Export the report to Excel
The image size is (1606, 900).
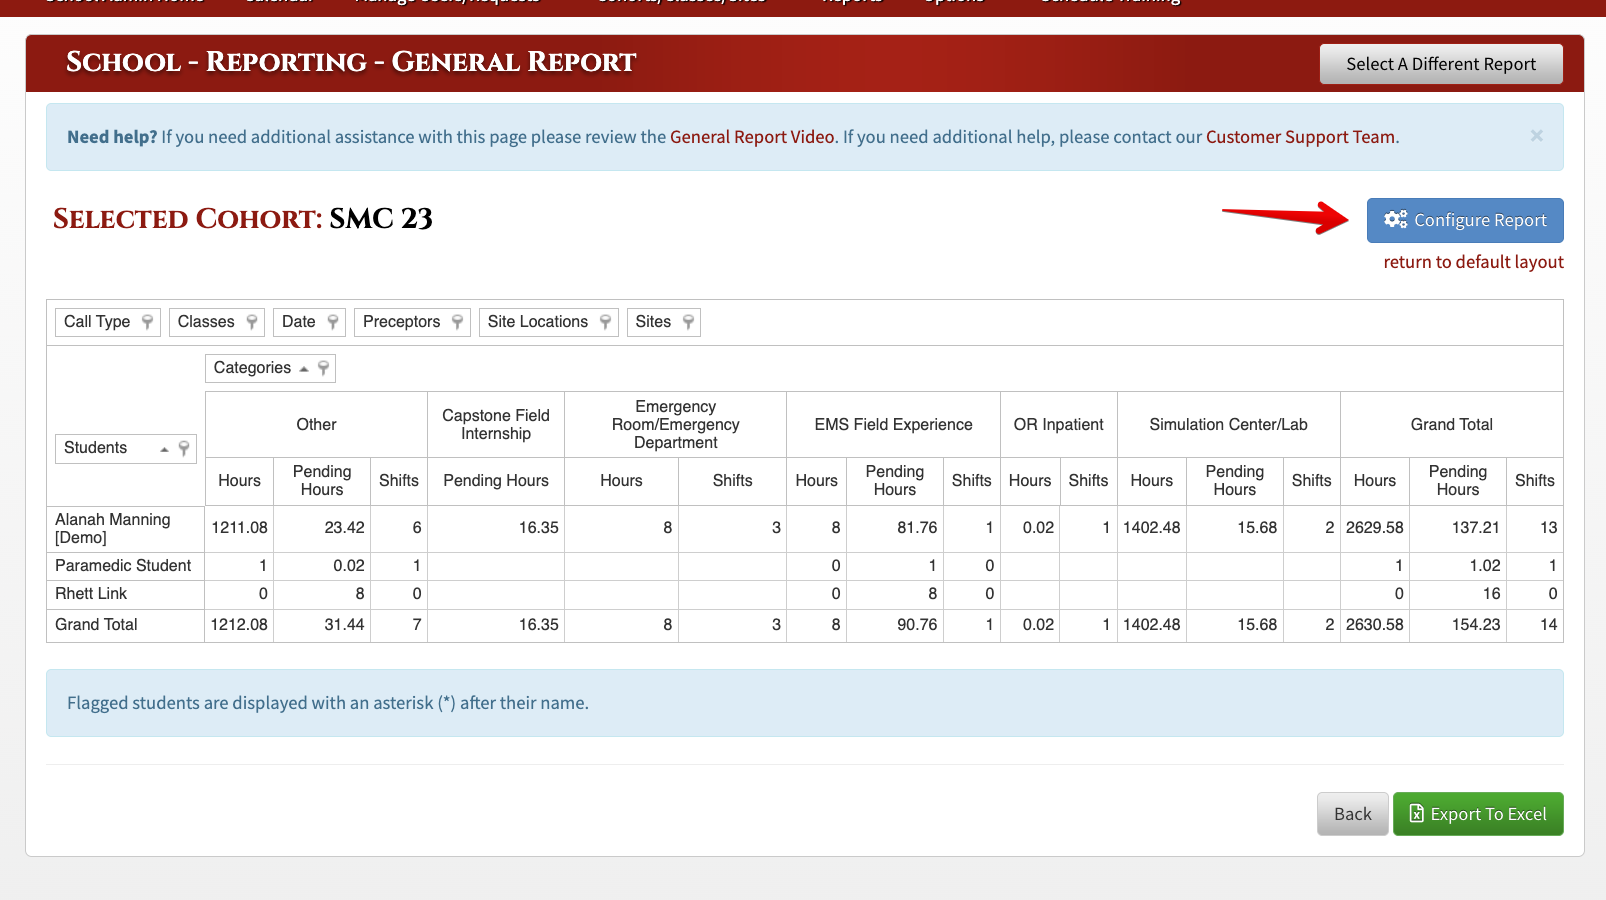[1478, 814]
